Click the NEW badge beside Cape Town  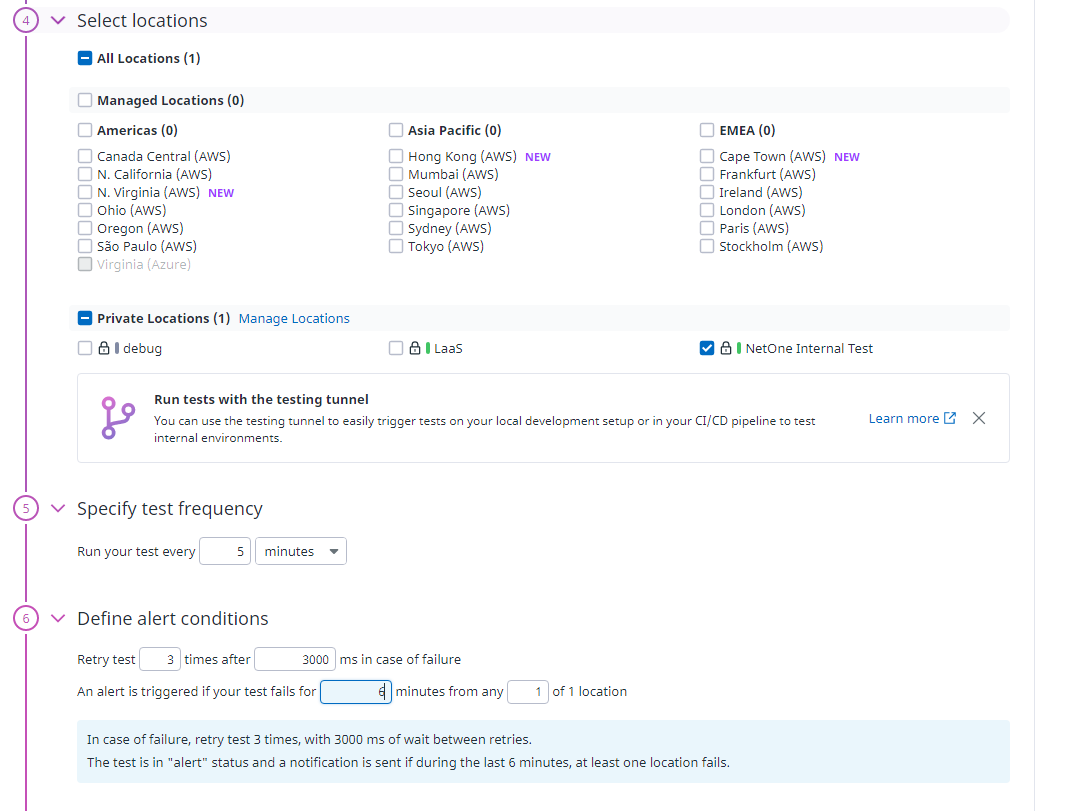[x=847, y=157]
